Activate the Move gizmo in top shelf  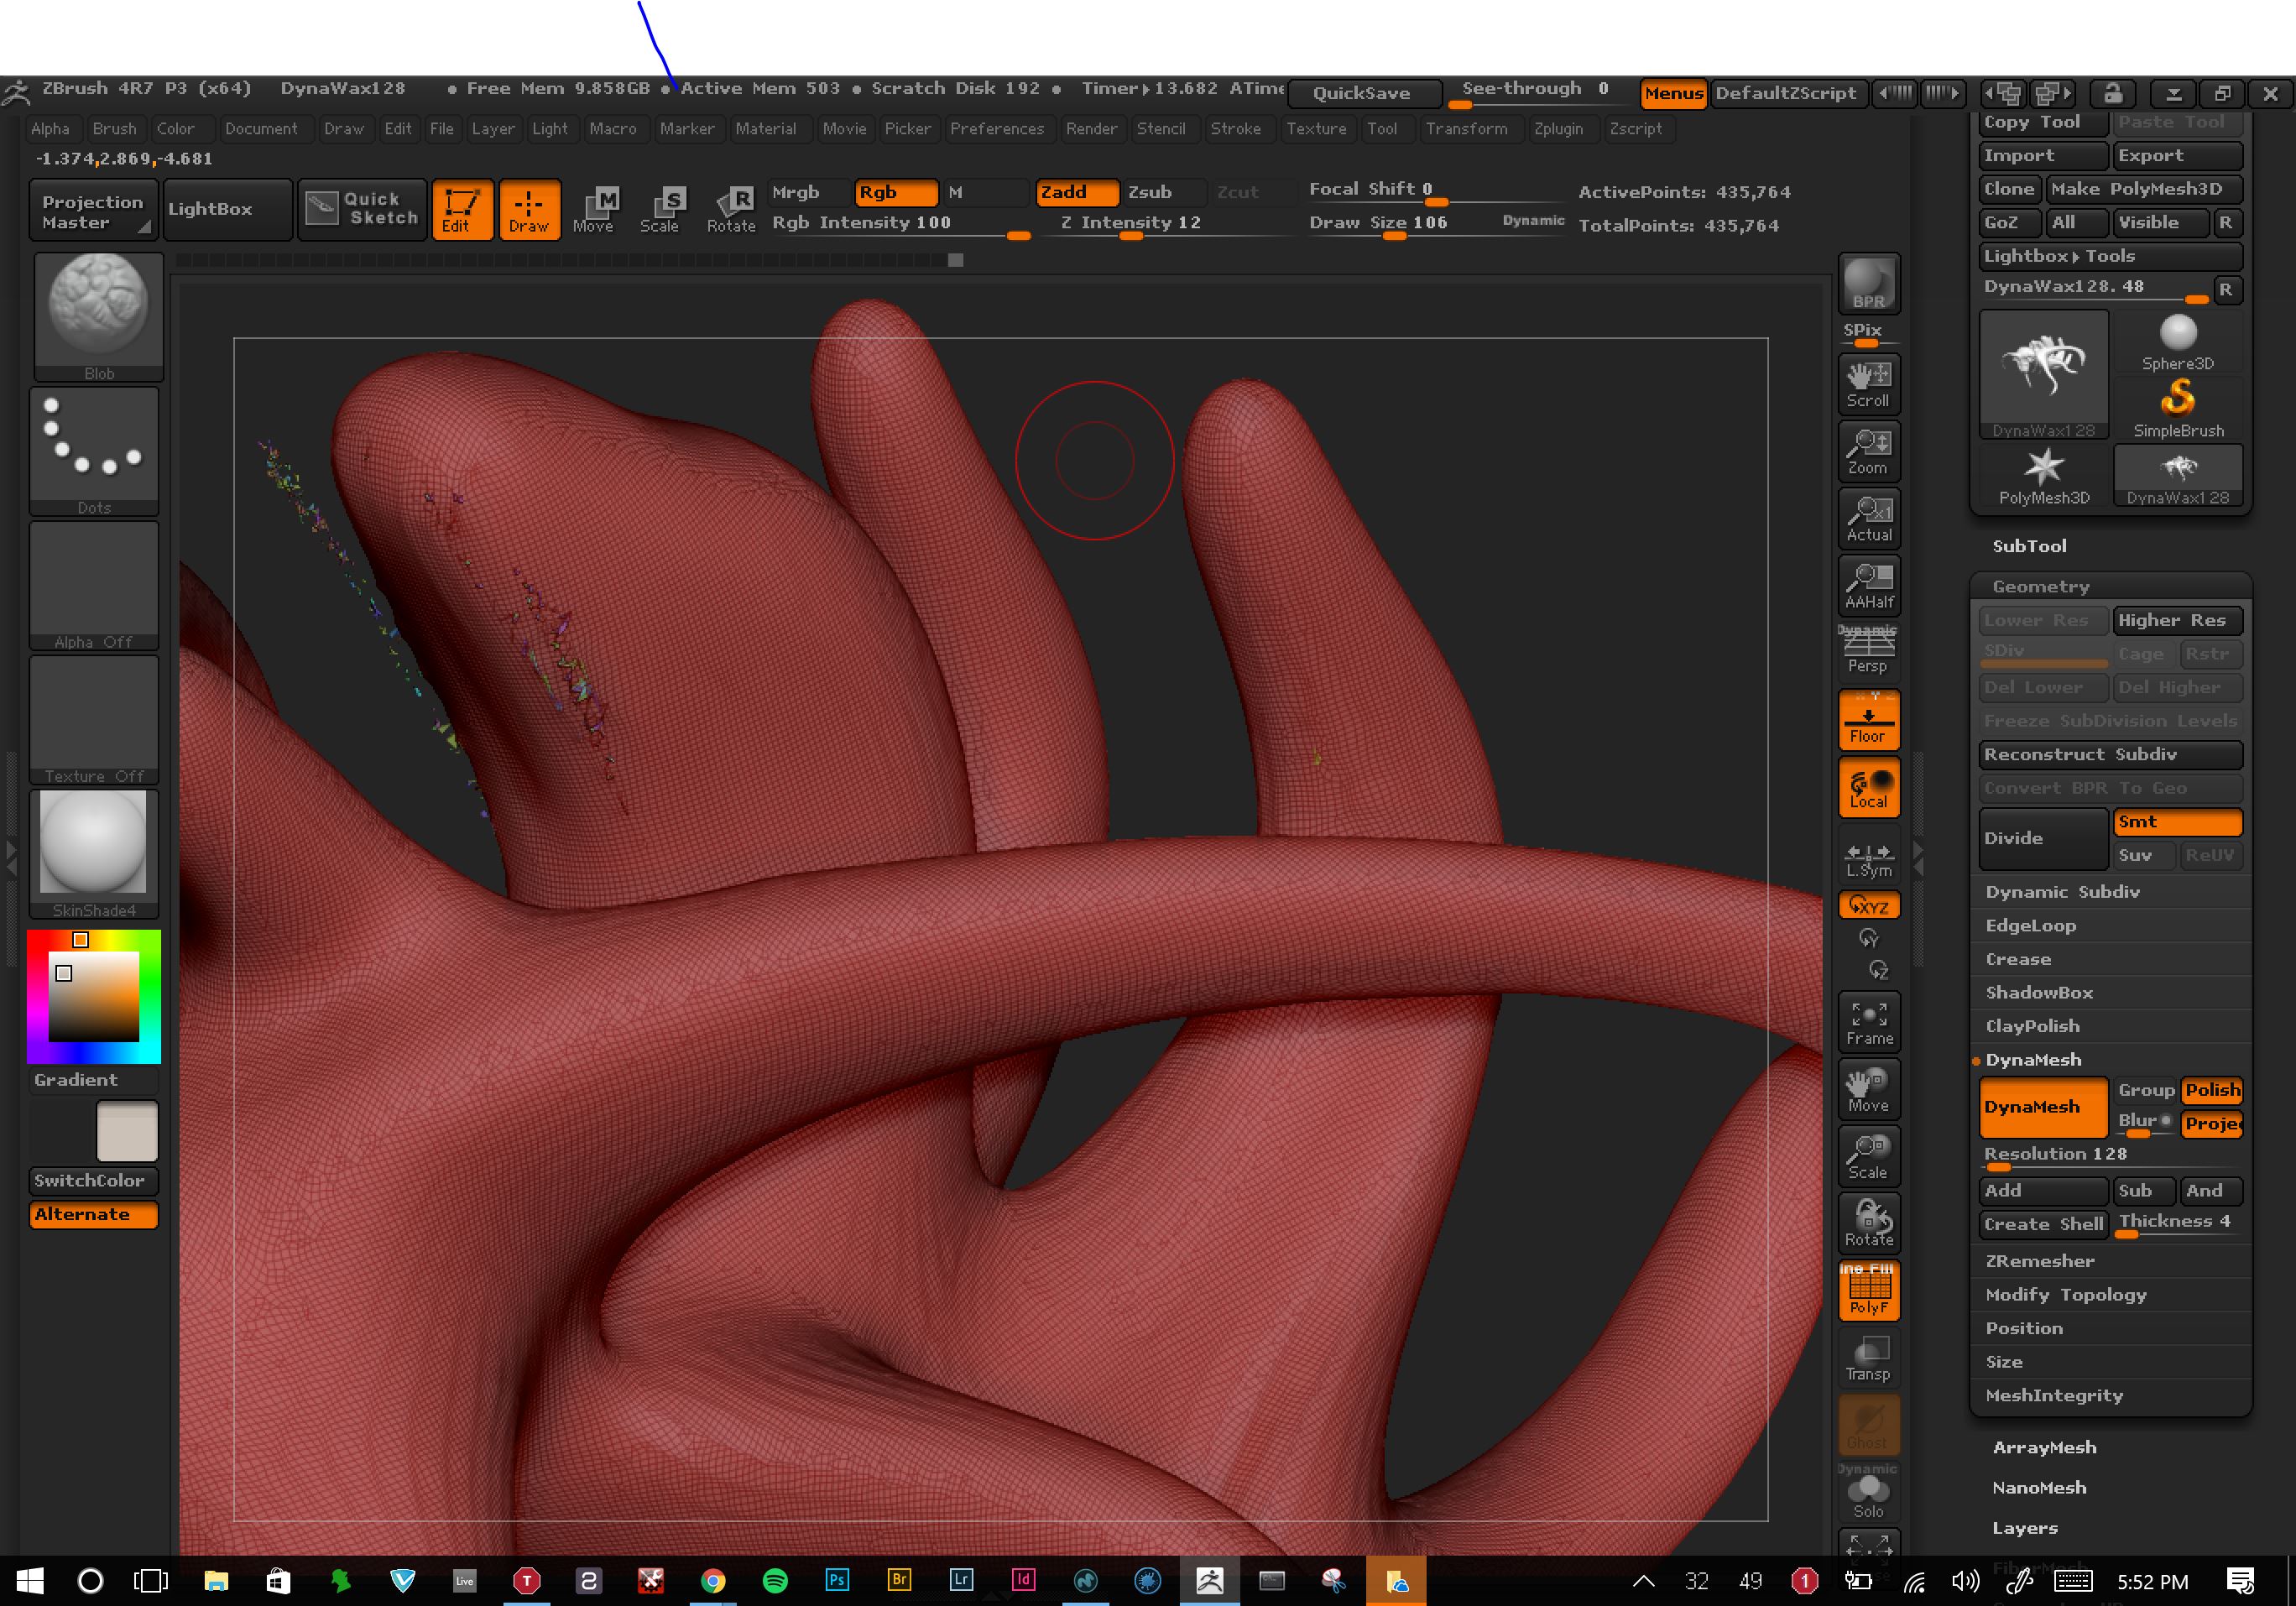click(595, 209)
